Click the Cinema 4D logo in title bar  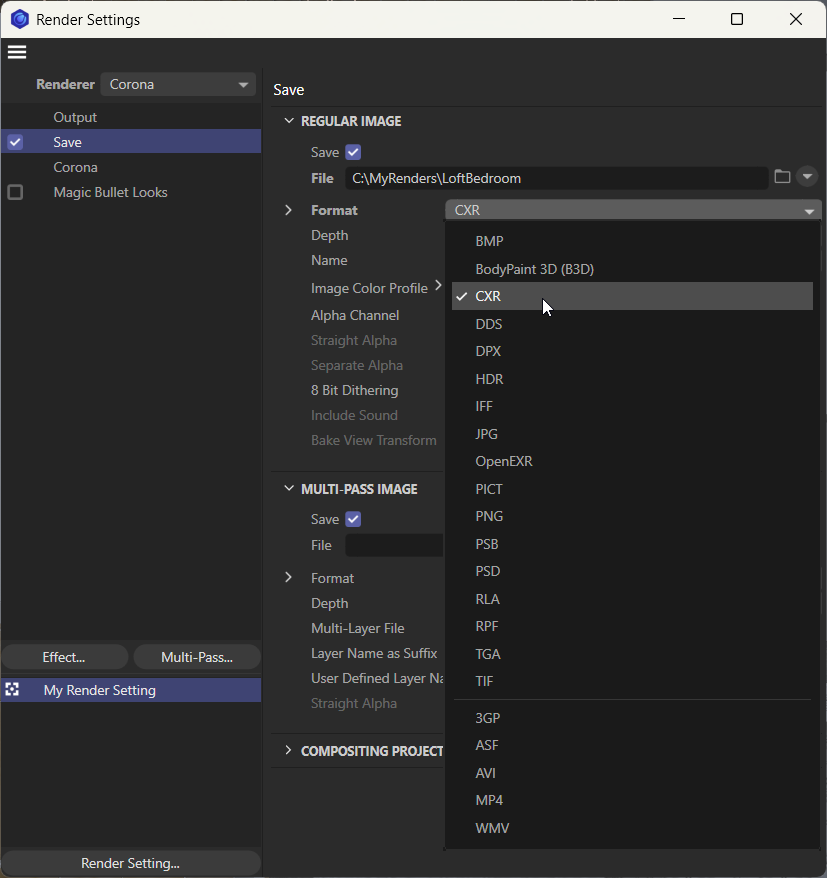(20, 19)
